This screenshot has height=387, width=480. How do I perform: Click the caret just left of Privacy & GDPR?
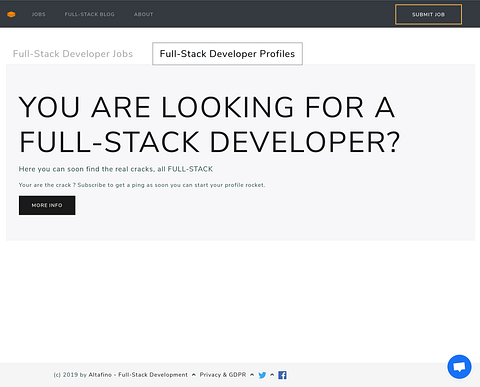click(194, 375)
